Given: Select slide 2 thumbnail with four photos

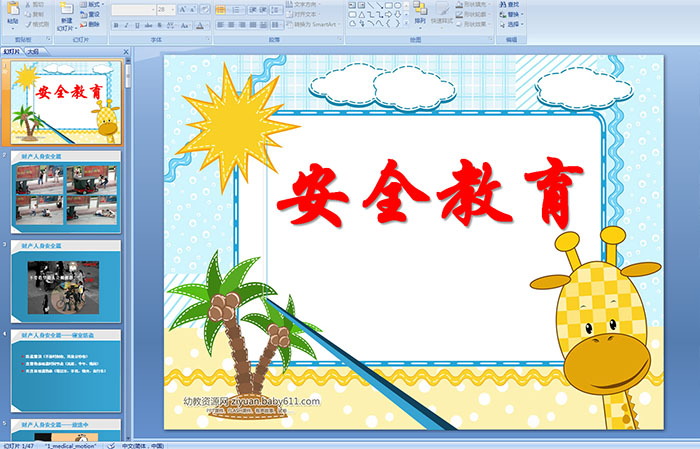Looking at the screenshot, I should (66, 192).
